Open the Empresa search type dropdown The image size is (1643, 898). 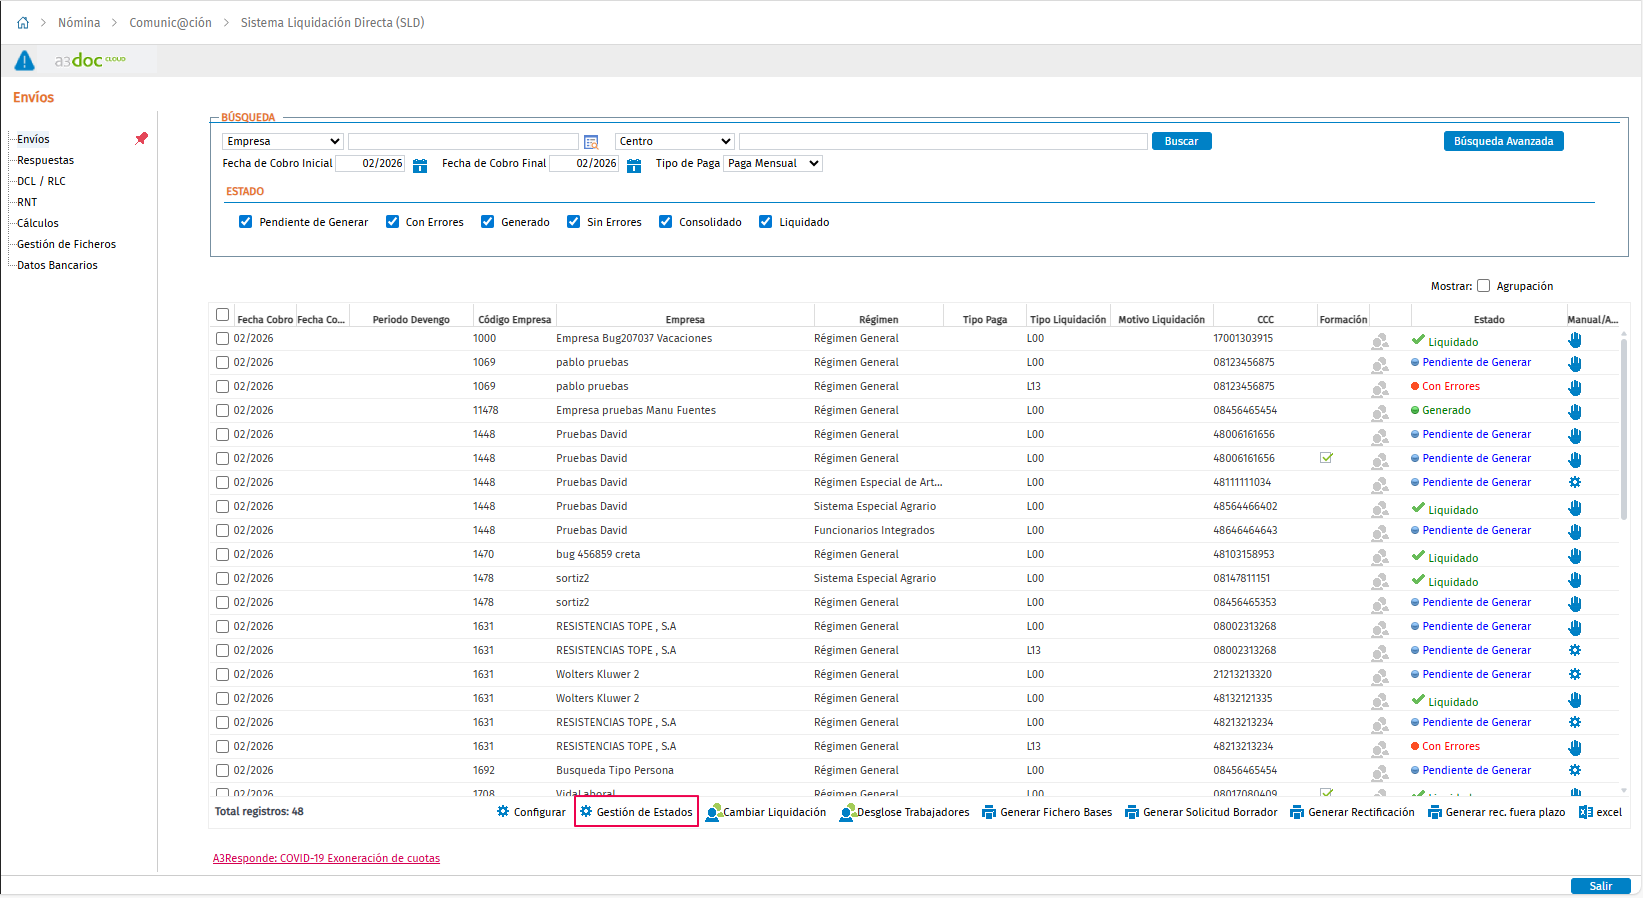coord(283,142)
